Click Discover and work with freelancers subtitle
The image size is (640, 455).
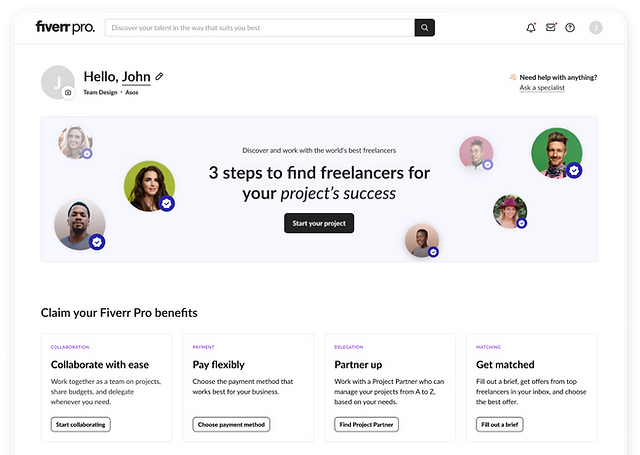coord(319,150)
